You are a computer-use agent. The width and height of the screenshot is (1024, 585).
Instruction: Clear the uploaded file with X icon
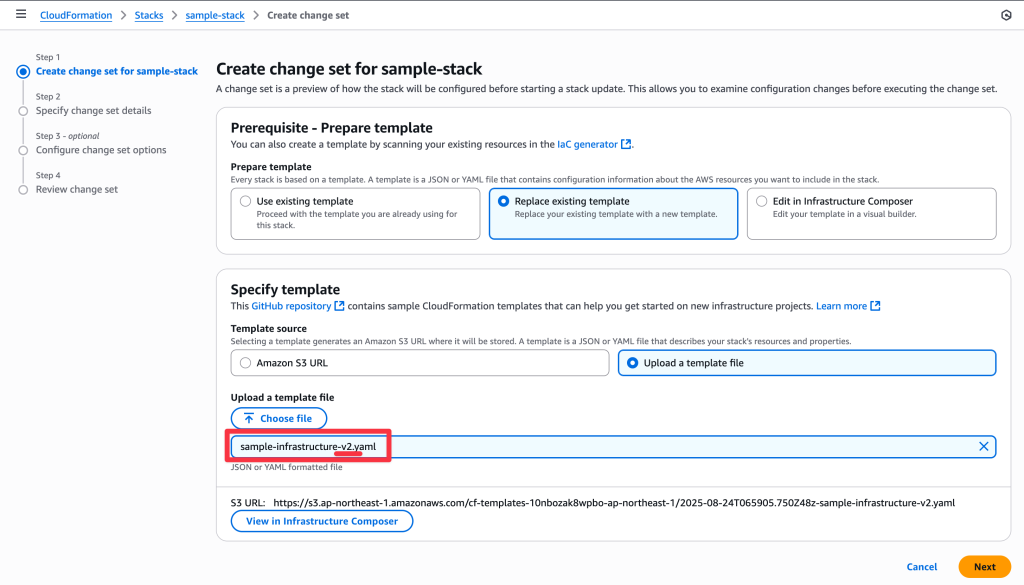984,447
